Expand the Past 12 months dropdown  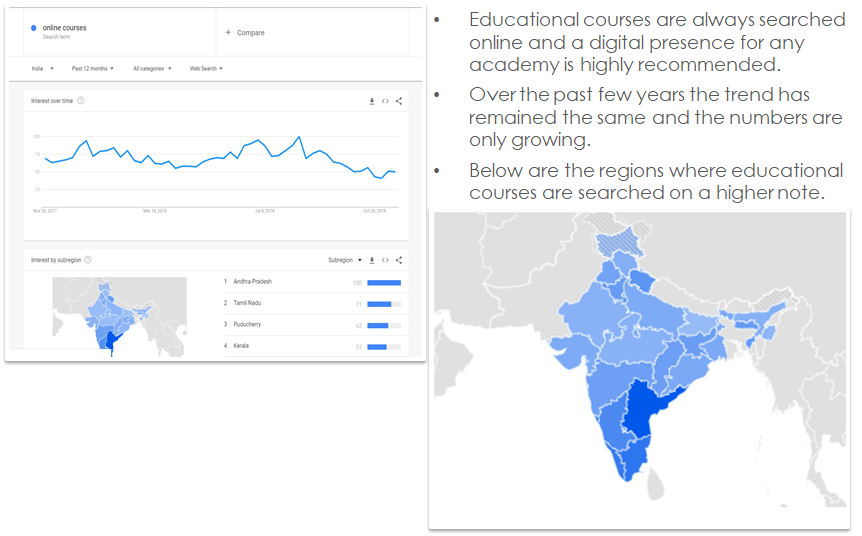pos(92,69)
